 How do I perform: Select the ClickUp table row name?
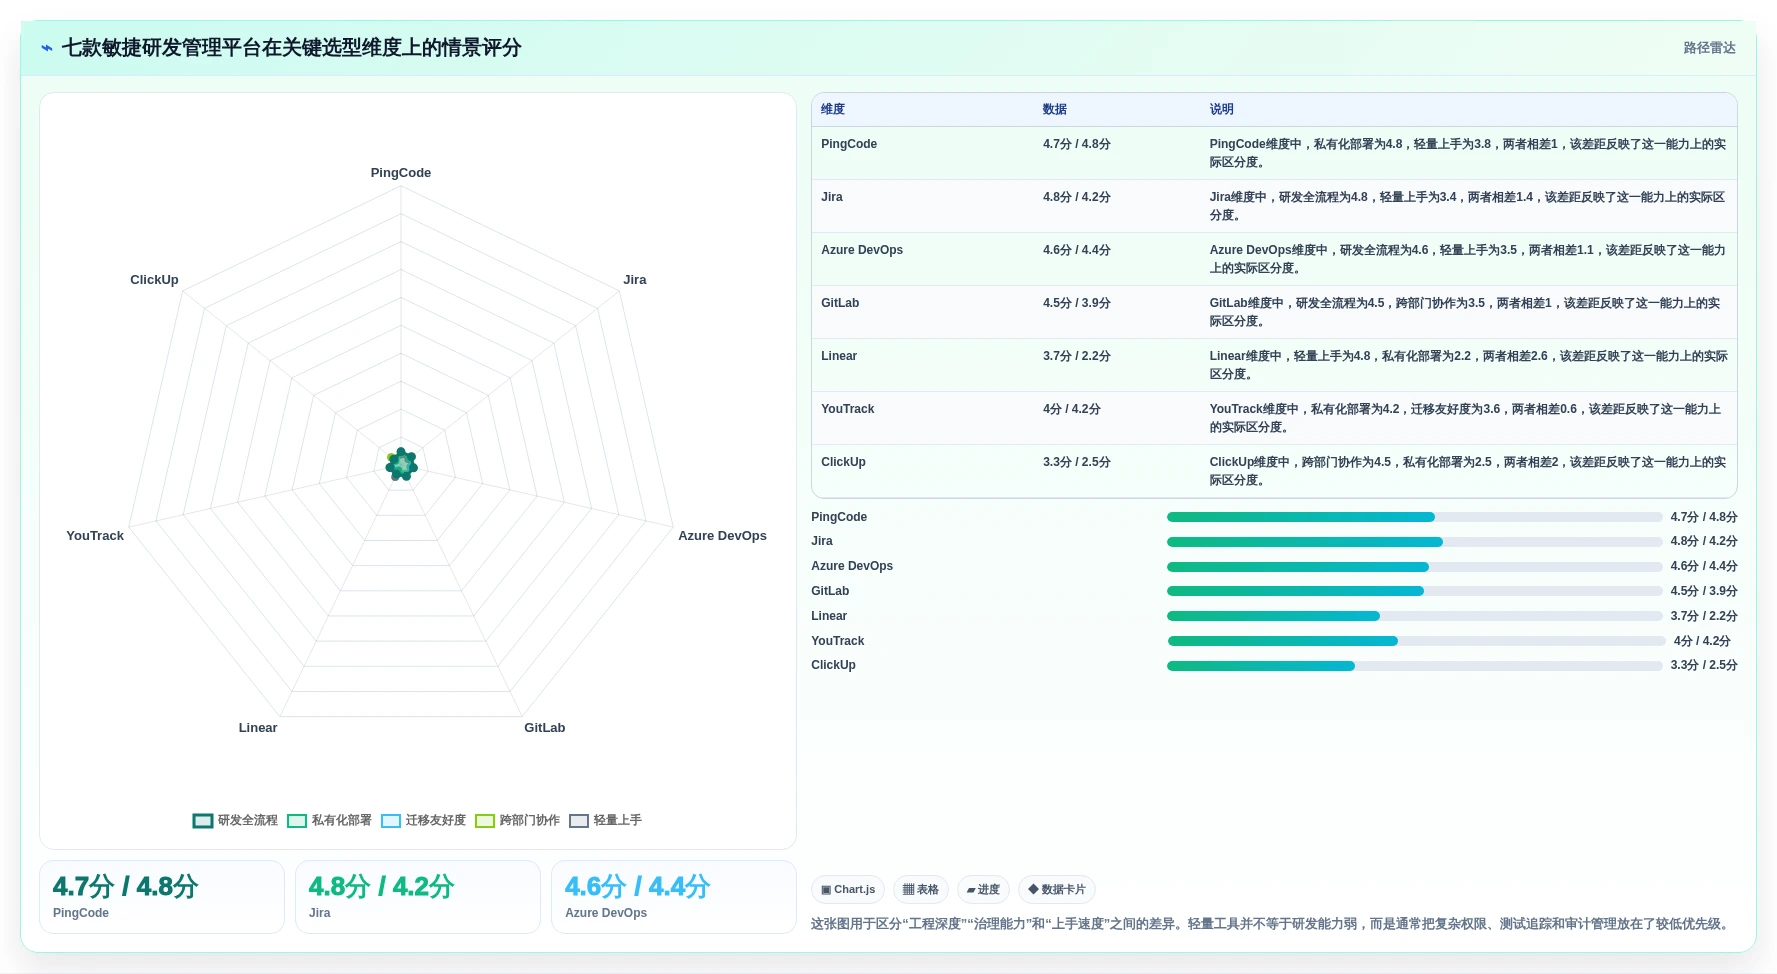click(843, 462)
